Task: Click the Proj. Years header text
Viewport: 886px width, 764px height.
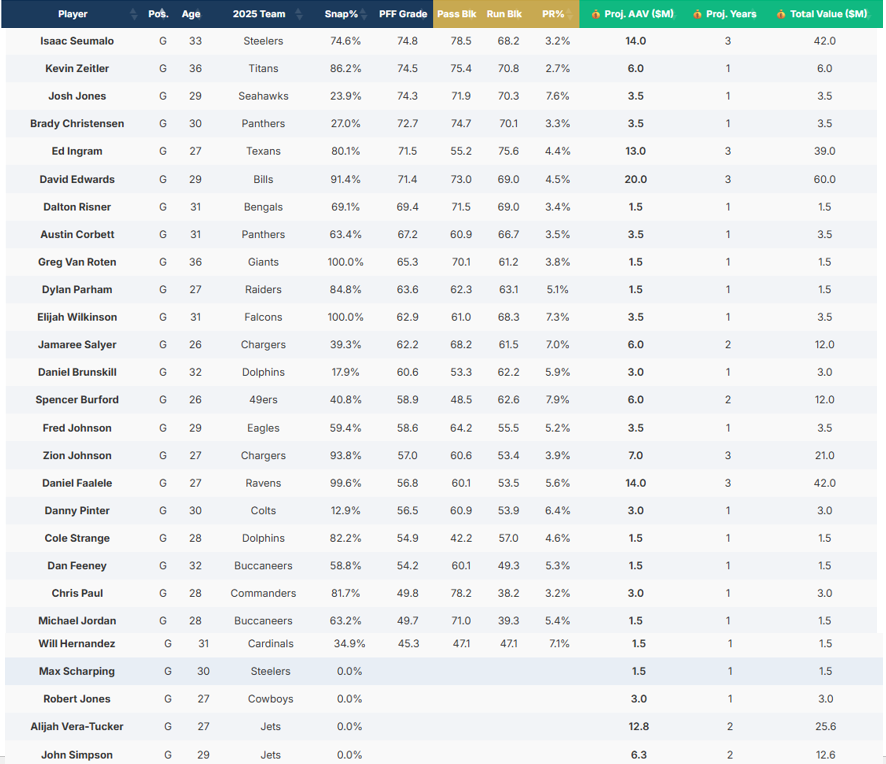Action: click(x=731, y=14)
